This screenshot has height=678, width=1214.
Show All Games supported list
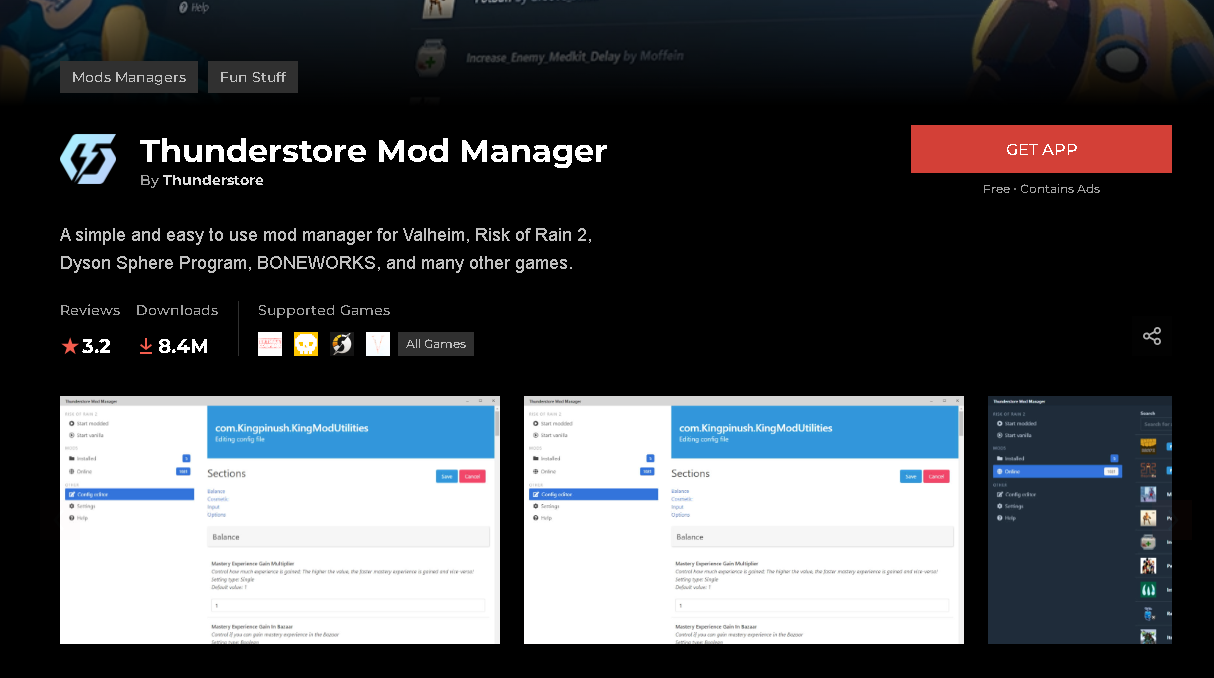[436, 344]
